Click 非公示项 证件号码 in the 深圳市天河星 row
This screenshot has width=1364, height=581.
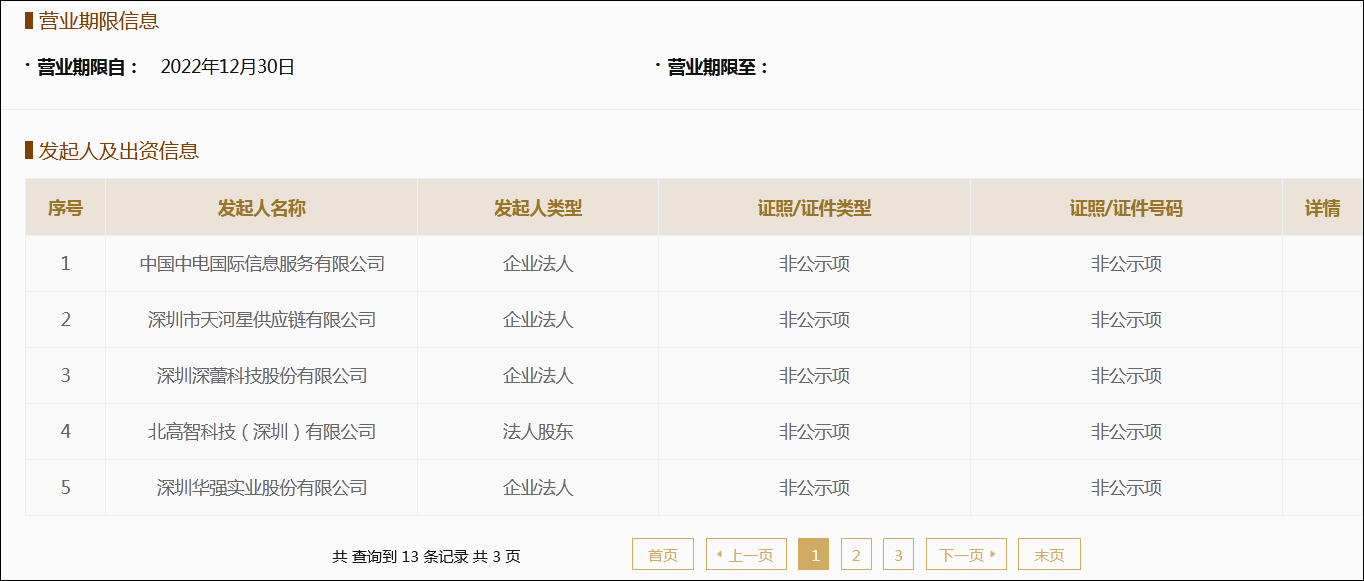point(1126,320)
